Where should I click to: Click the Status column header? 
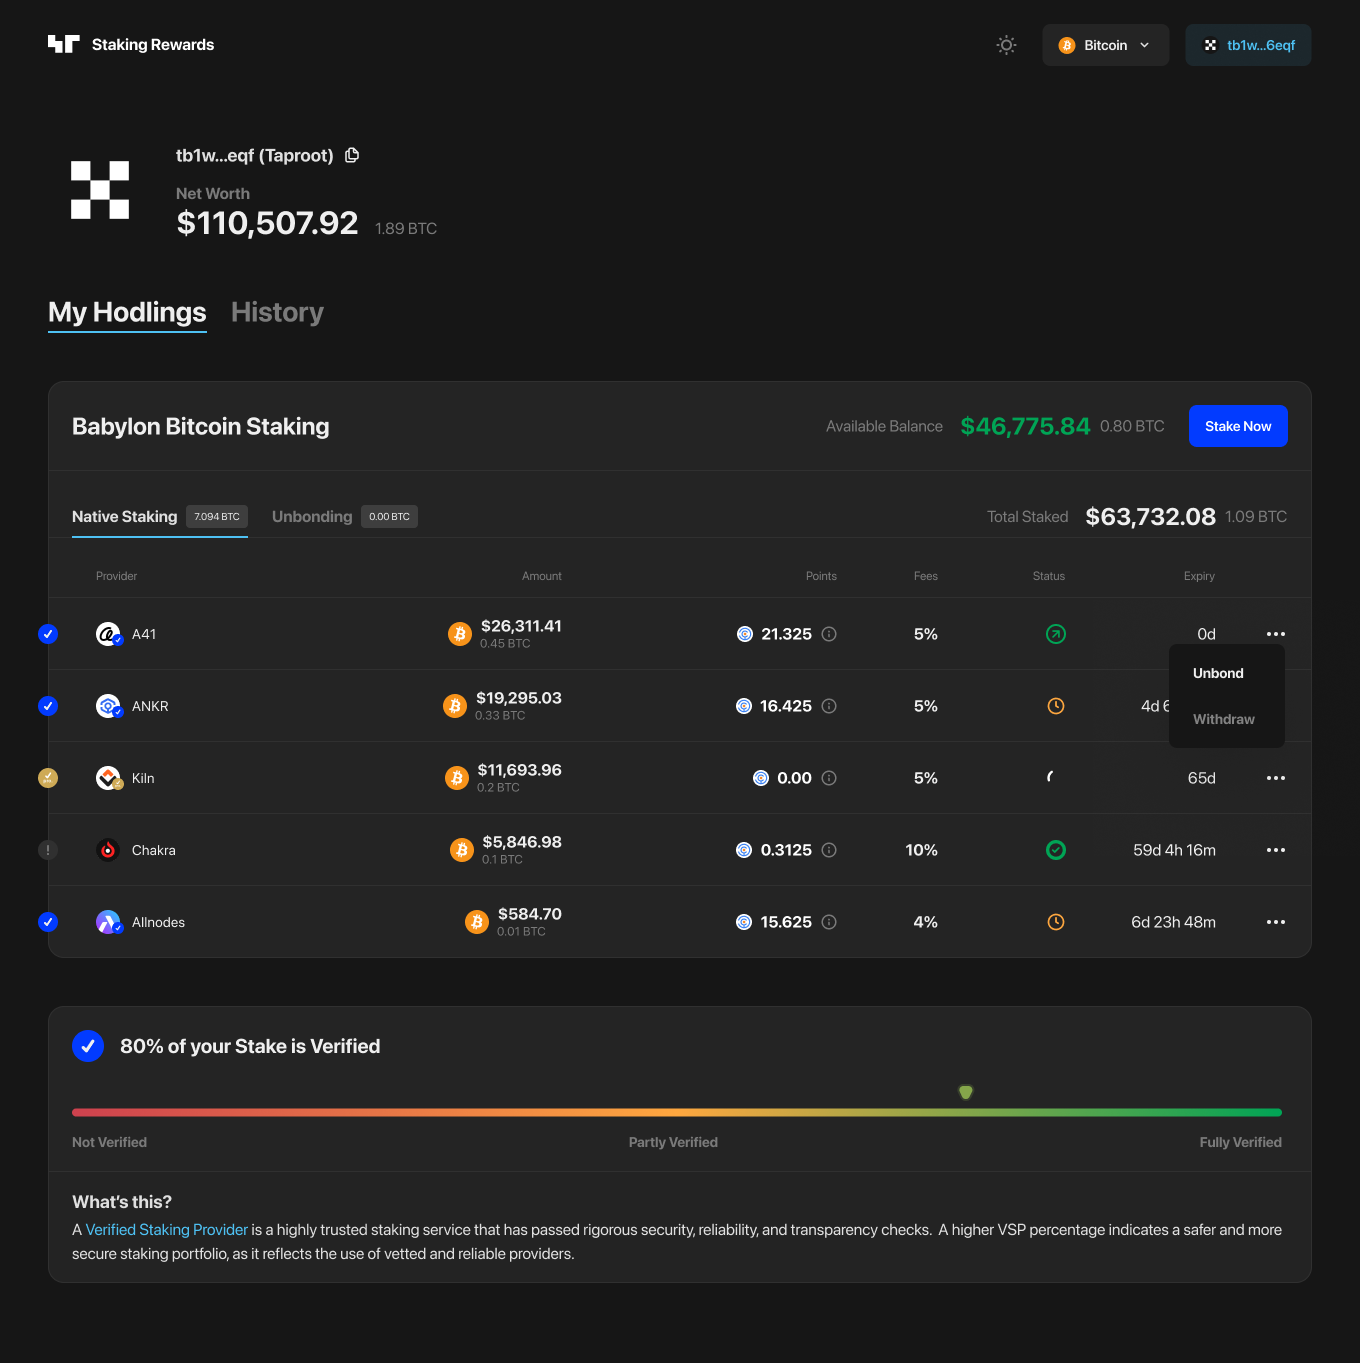pos(1049,576)
